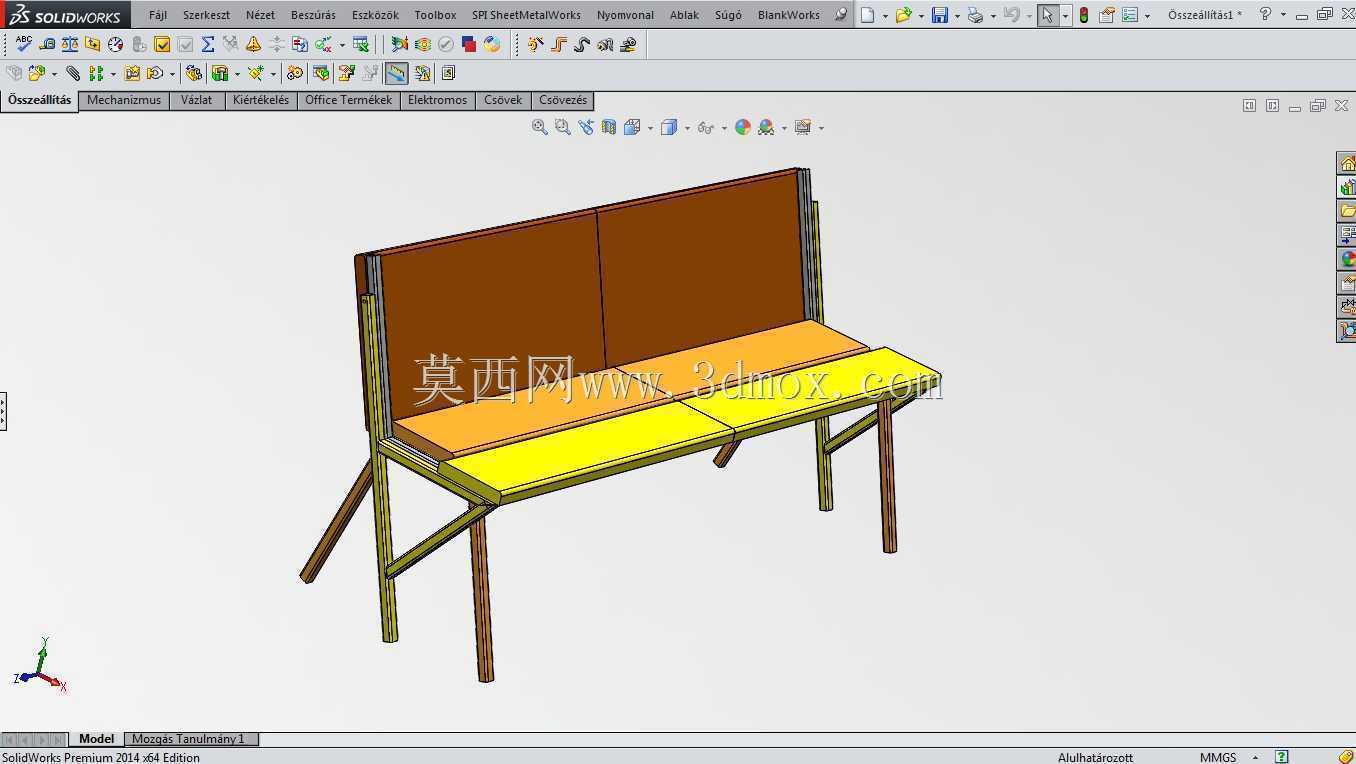Expand the Options dropdown arrow
The width and height of the screenshot is (1356, 764).
[x=1147, y=16]
